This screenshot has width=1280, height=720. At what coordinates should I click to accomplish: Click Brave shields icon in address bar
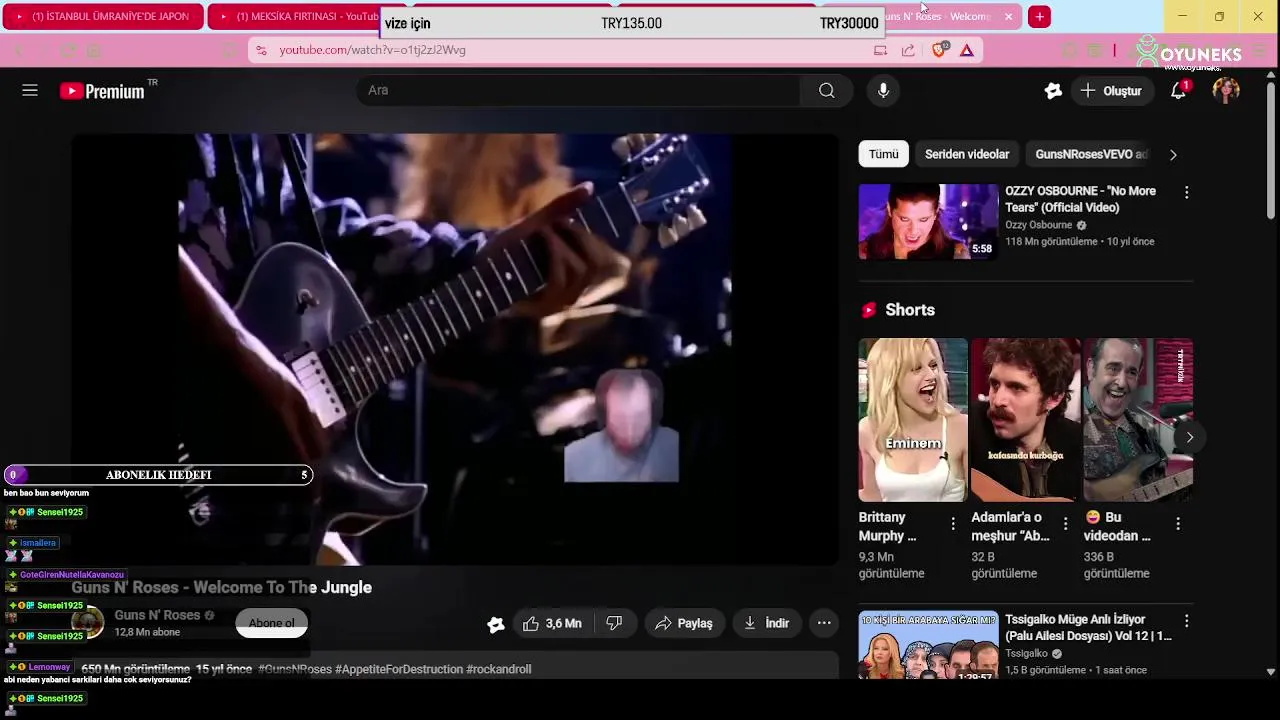tap(939, 49)
